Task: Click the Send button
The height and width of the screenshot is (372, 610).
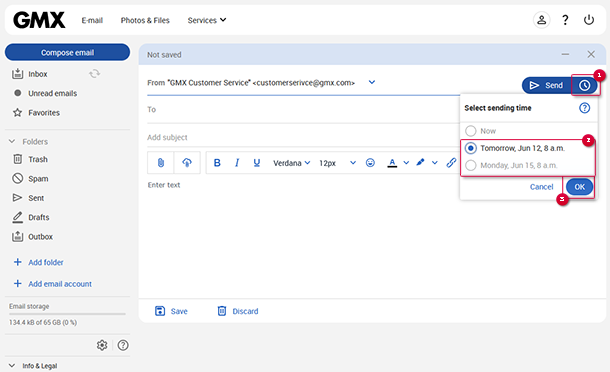Action: pyautogui.click(x=547, y=85)
